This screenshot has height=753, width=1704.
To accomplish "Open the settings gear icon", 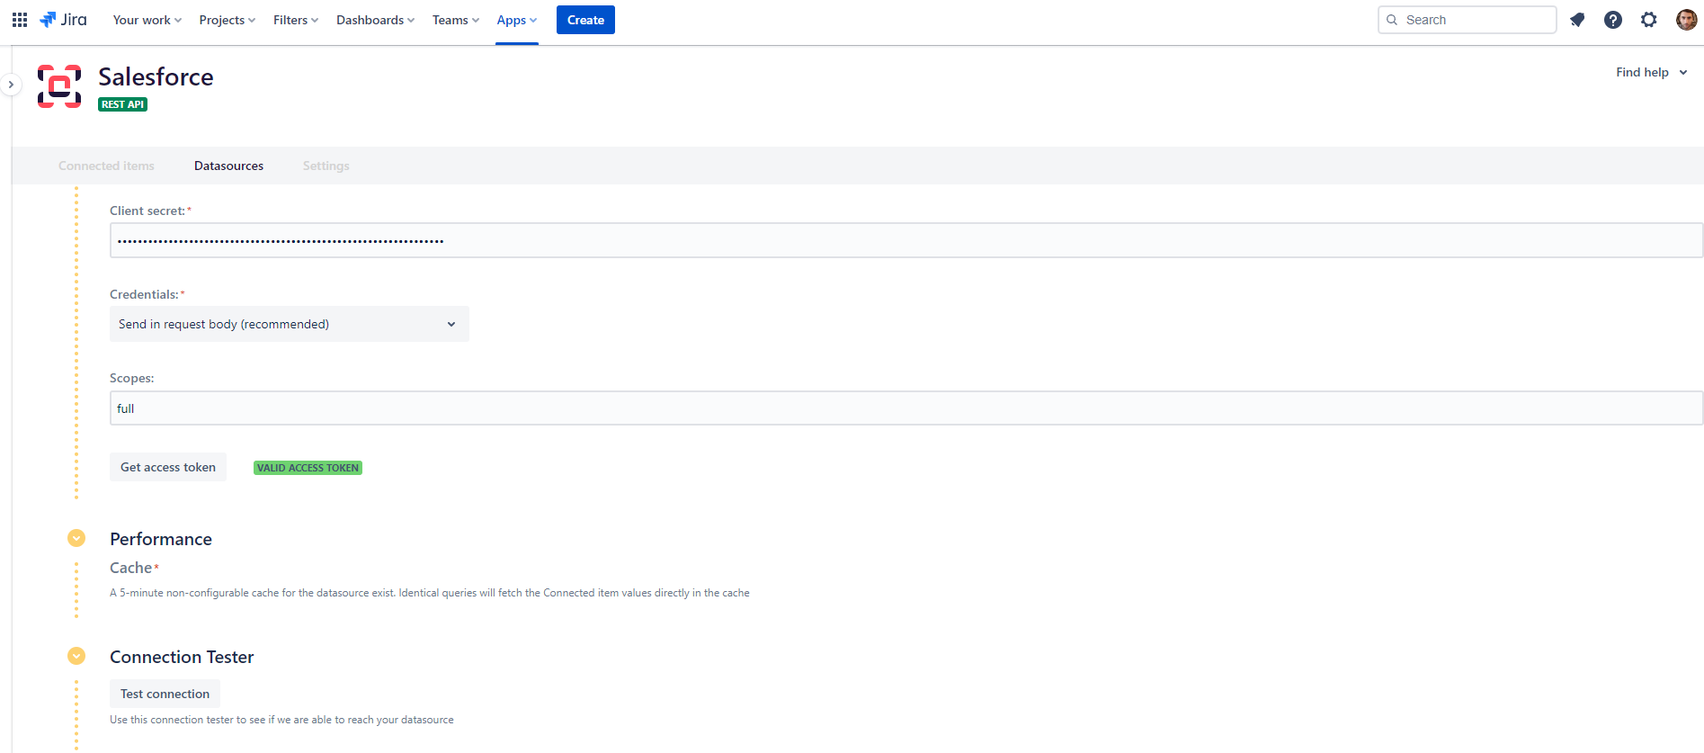I will [1648, 20].
